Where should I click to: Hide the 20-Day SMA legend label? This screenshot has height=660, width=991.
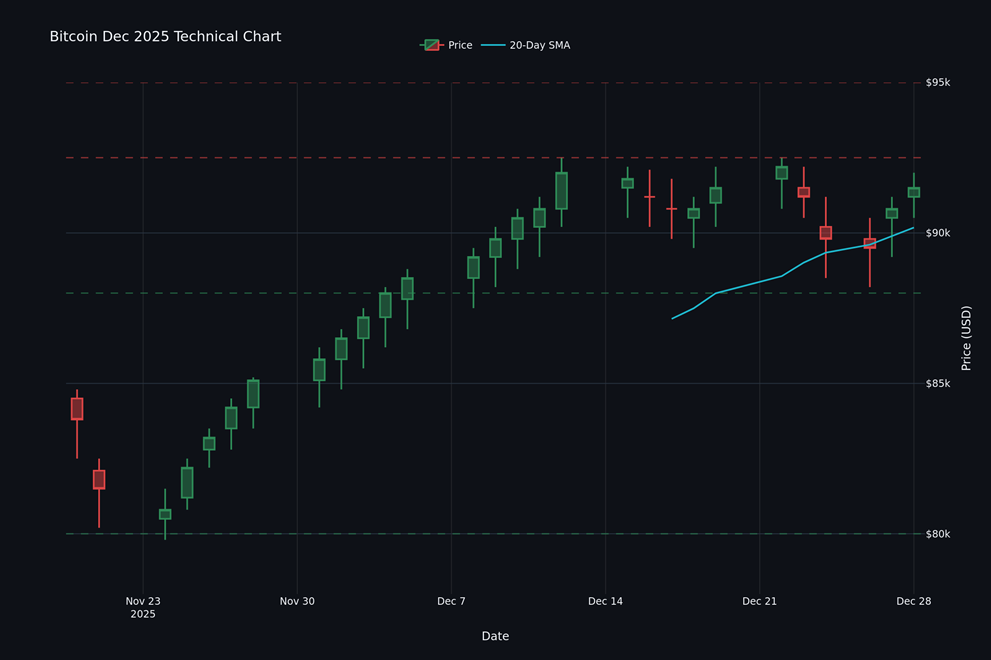coord(539,45)
